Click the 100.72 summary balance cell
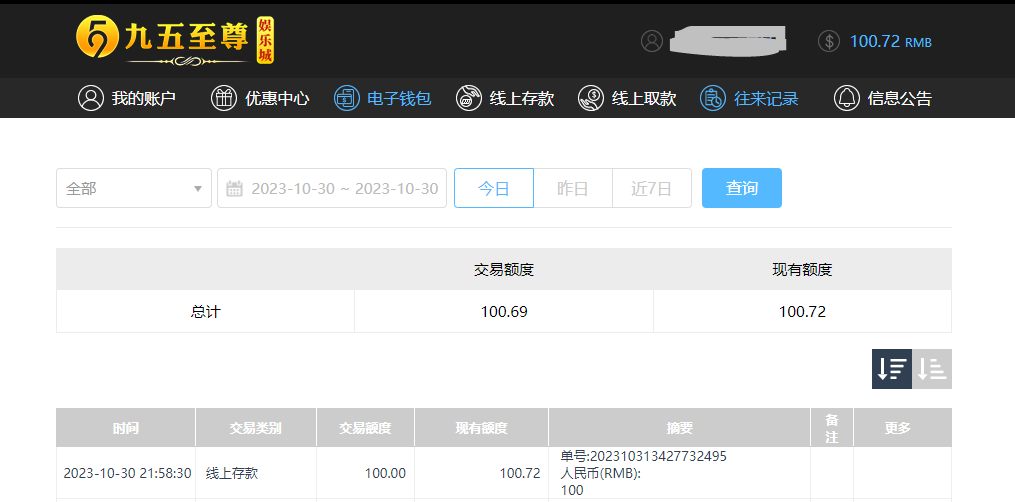The height and width of the screenshot is (502, 1015). coord(802,312)
